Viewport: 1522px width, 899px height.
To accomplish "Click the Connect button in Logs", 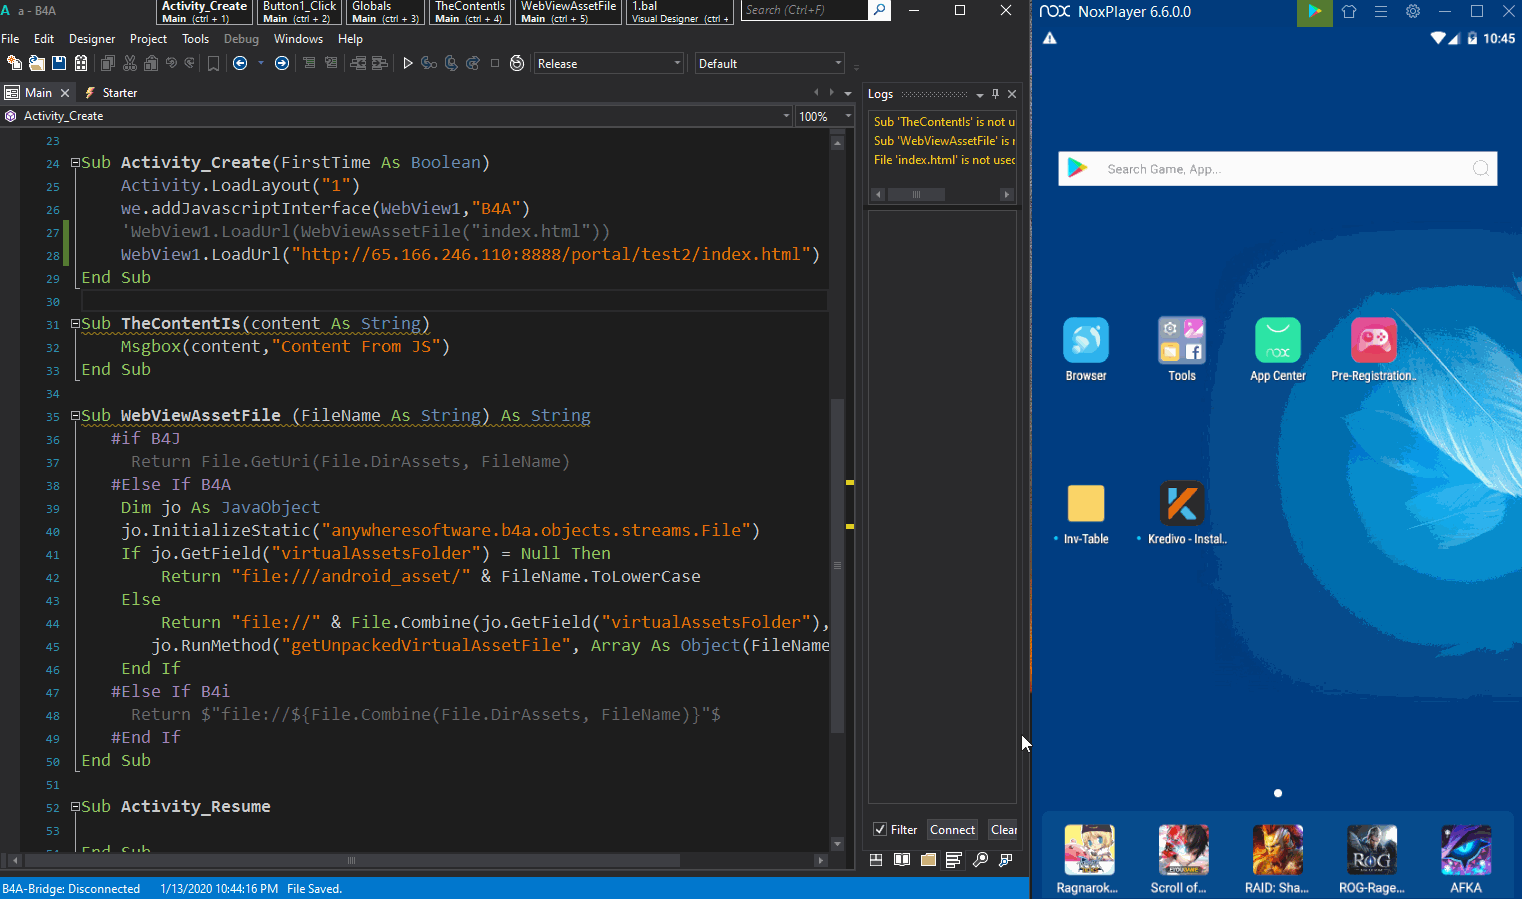I will pos(952,829).
